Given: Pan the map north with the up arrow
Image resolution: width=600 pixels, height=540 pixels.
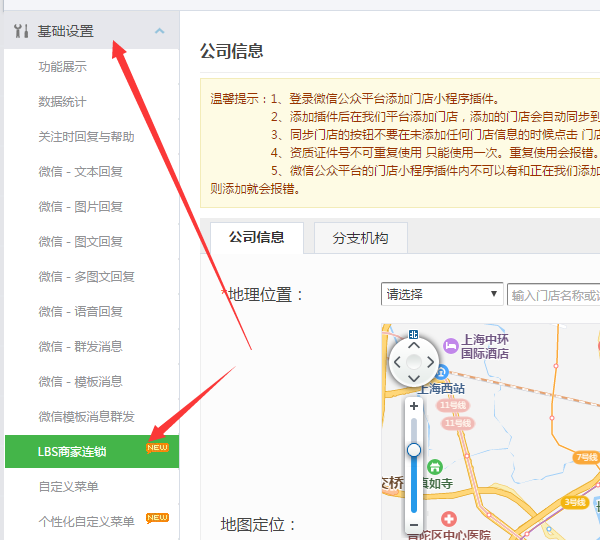Looking at the screenshot, I should pyautogui.click(x=414, y=346).
